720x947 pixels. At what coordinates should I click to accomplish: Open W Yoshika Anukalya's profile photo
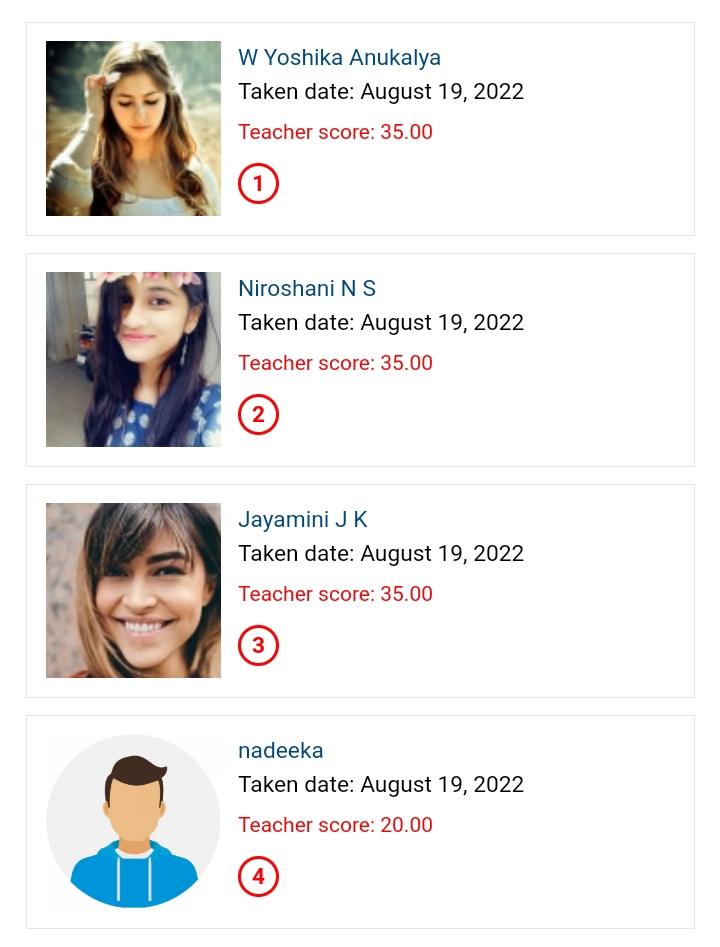[133, 128]
